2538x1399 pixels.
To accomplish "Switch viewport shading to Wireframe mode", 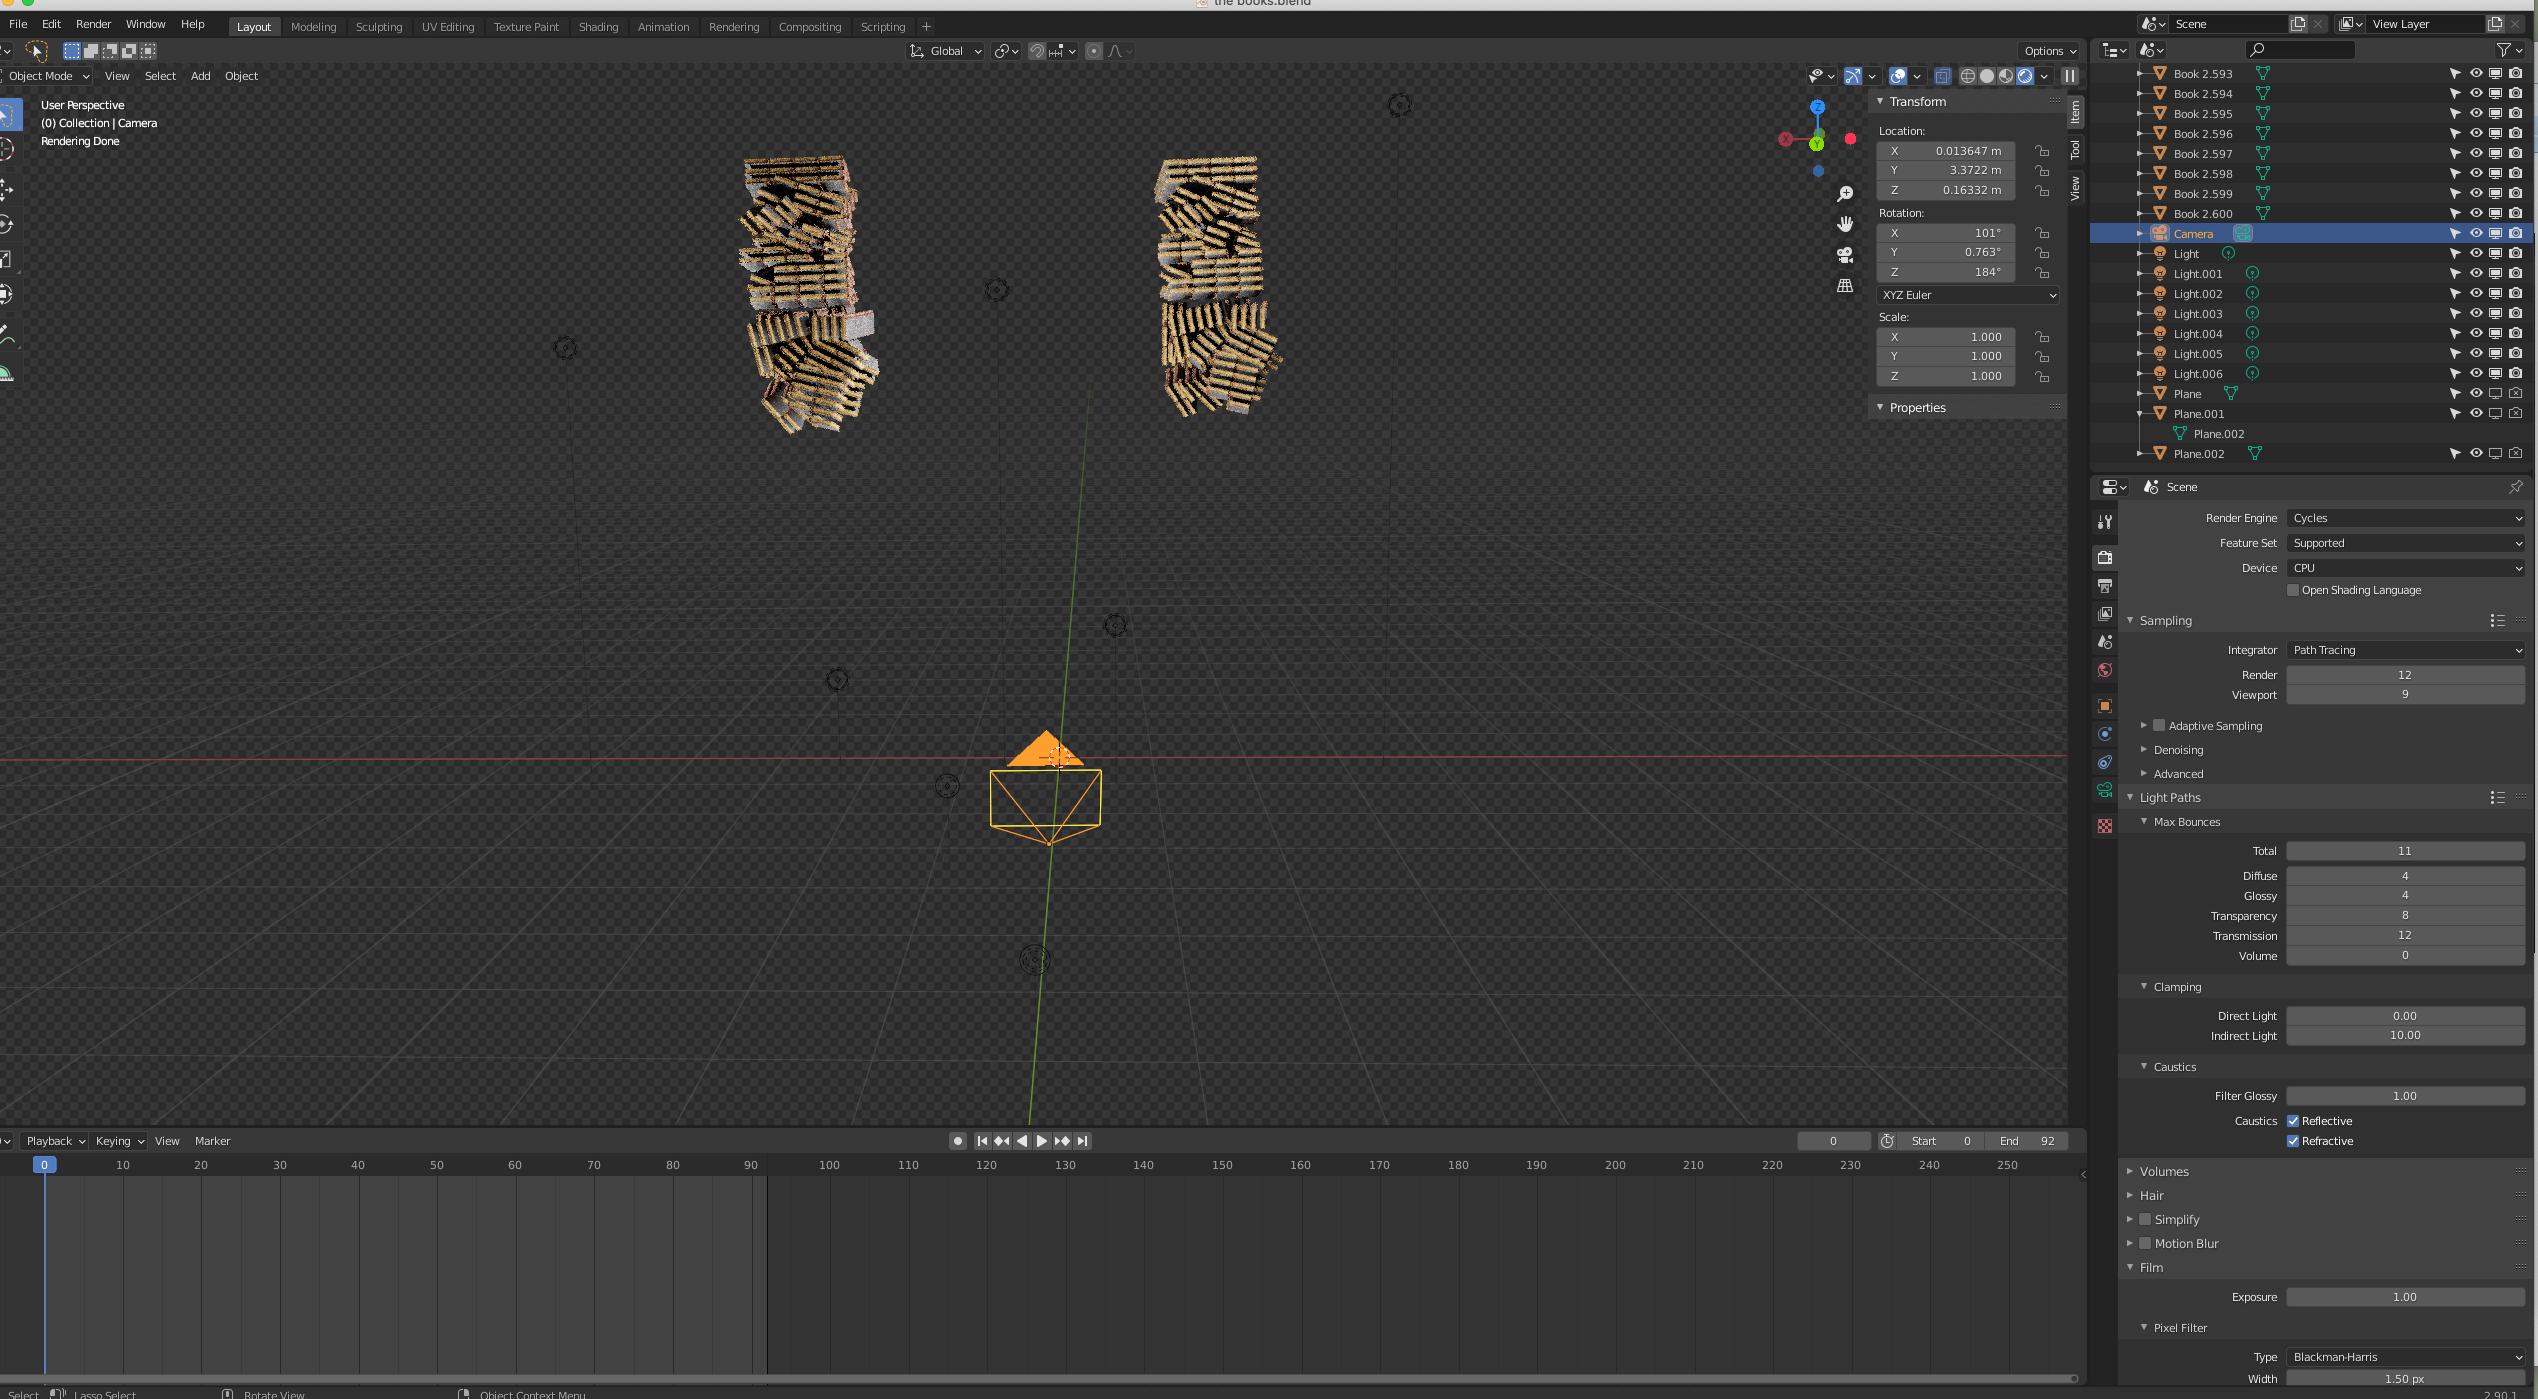I will tap(1967, 75).
